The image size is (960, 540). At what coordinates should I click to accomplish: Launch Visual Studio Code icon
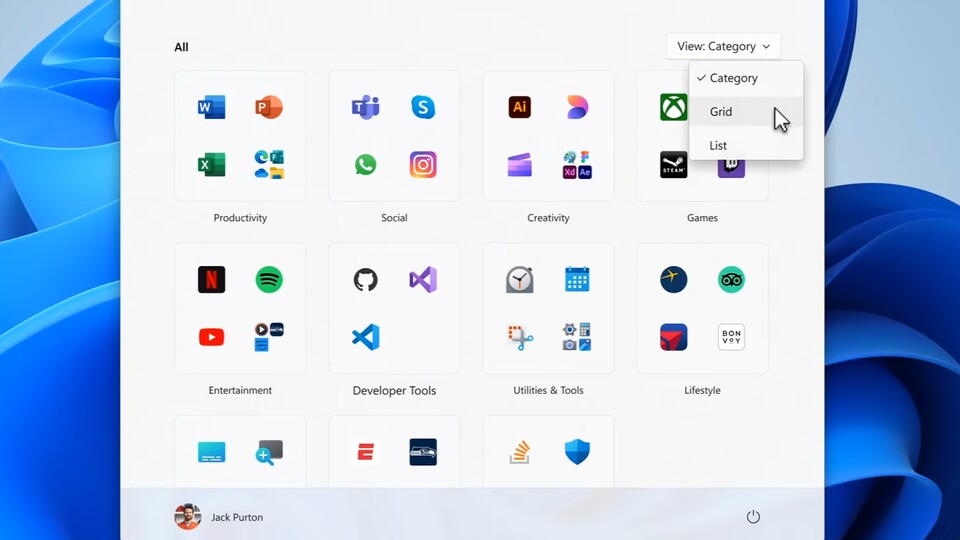365,337
